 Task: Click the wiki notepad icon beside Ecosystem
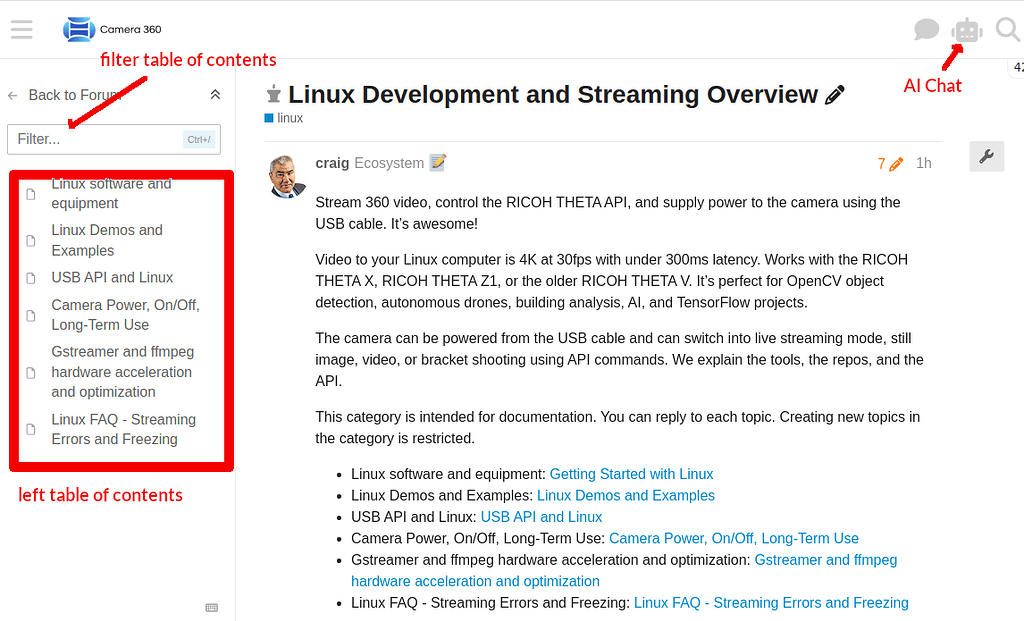[438, 163]
